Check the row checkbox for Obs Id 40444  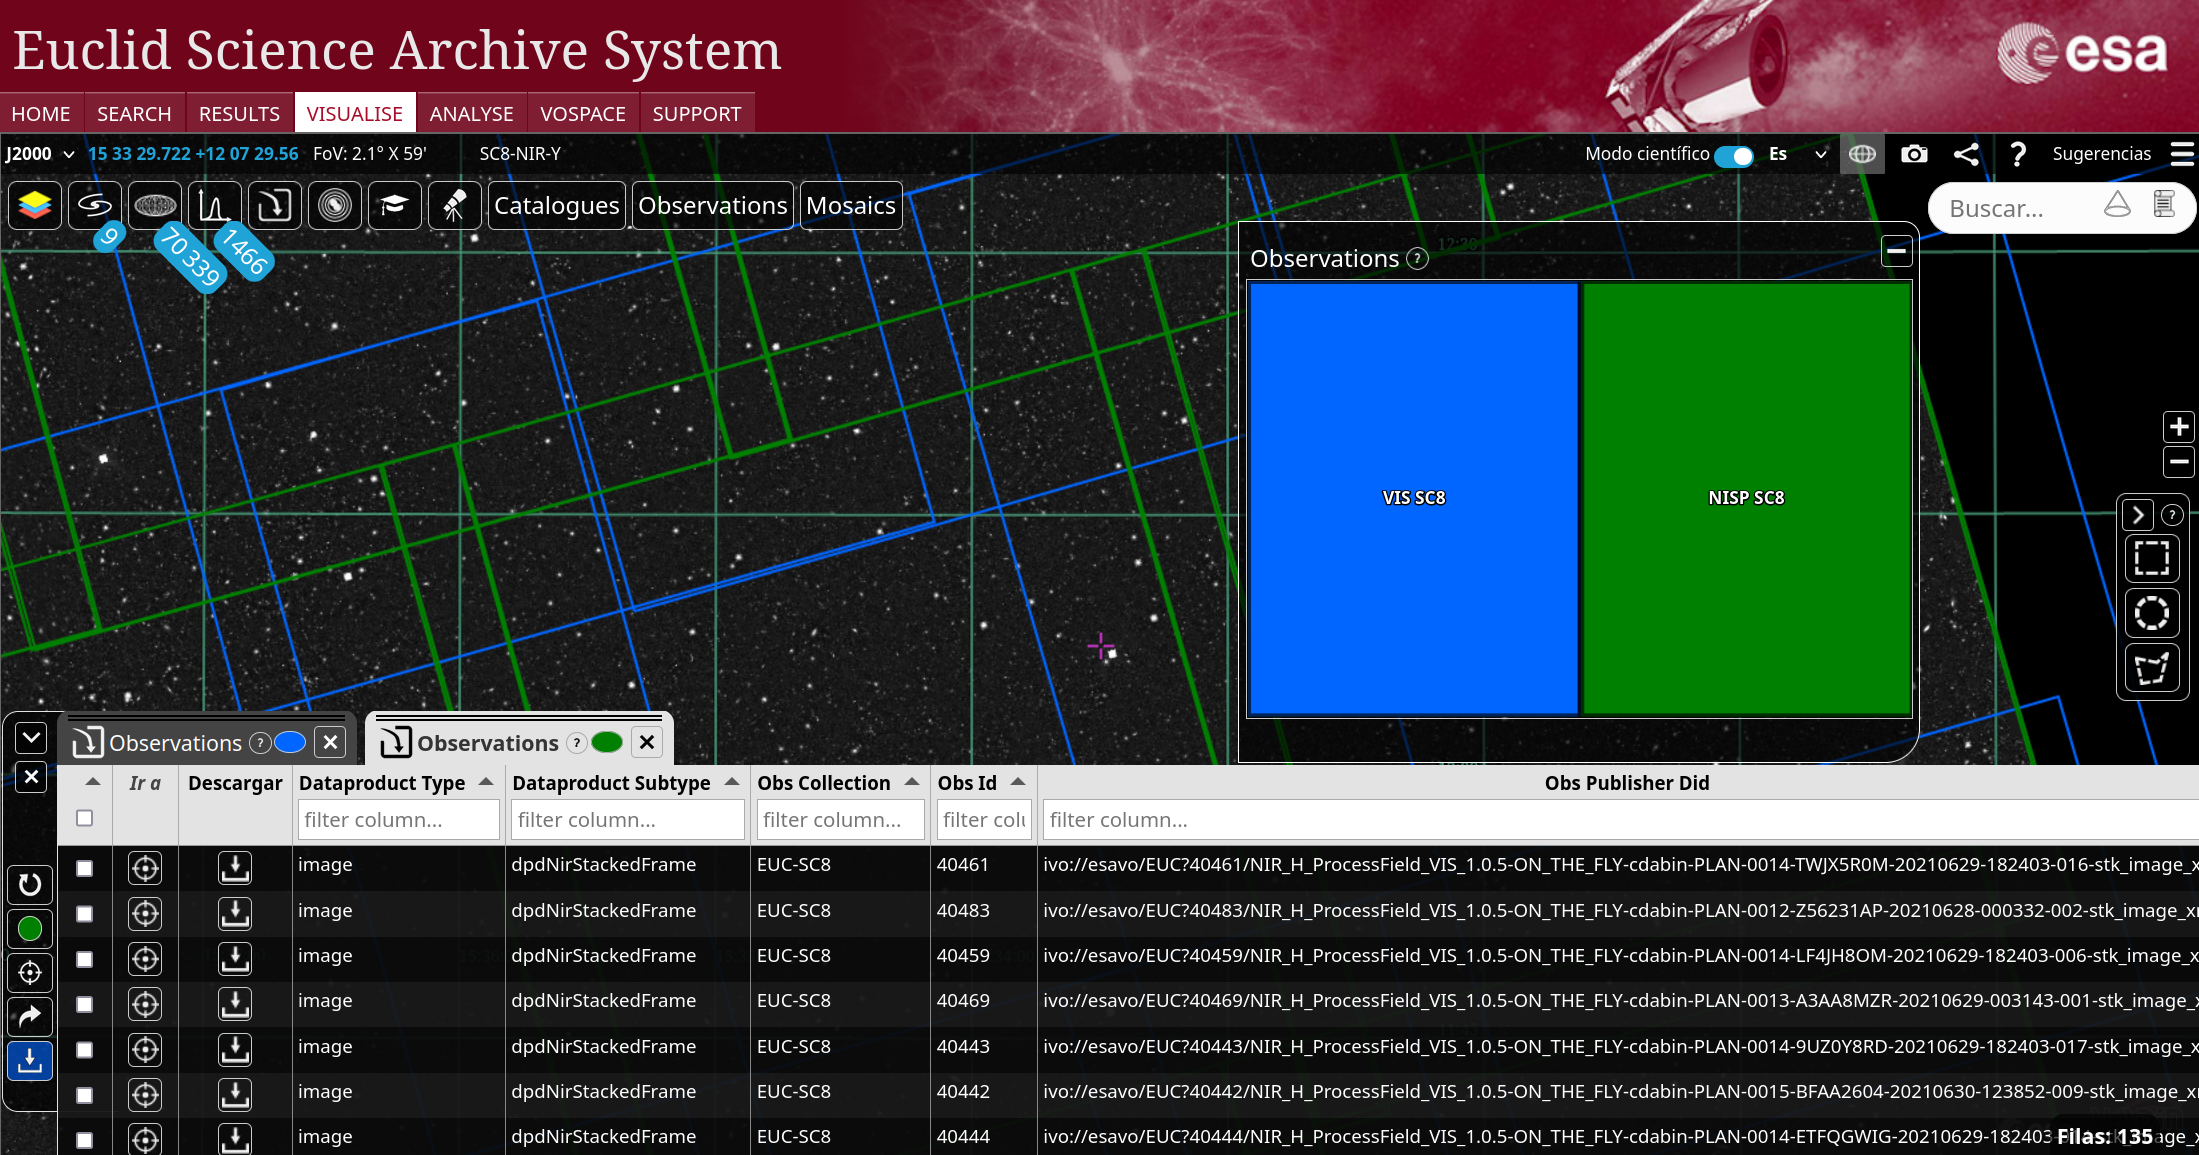tap(85, 1140)
